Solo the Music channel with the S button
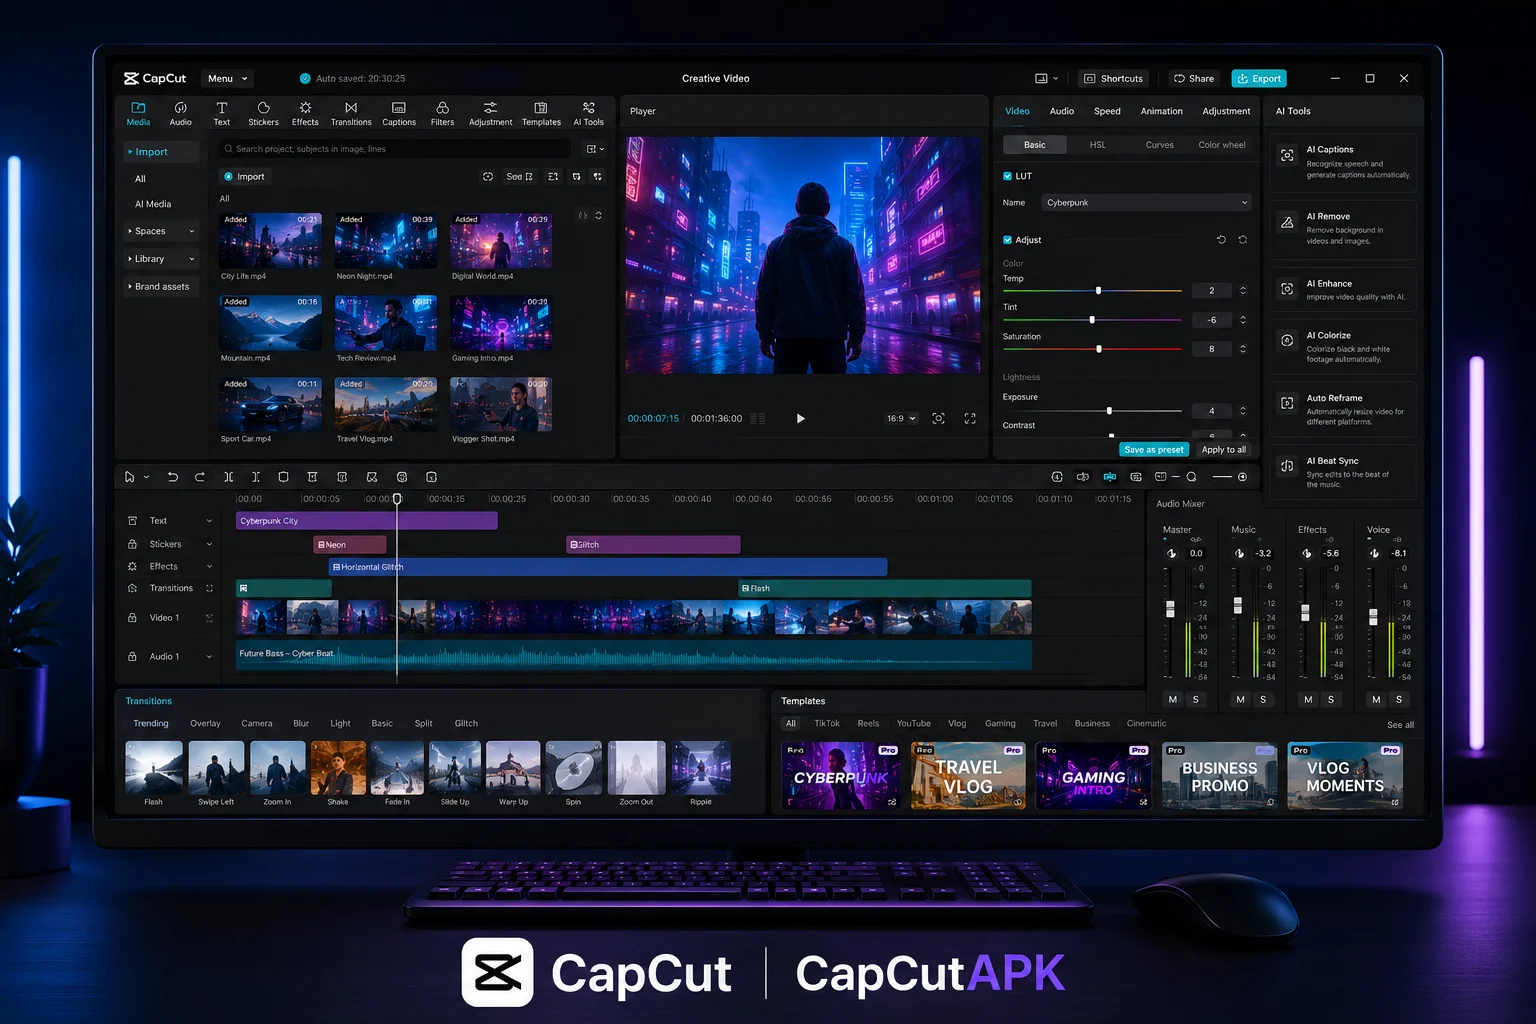 [1263, 699]
